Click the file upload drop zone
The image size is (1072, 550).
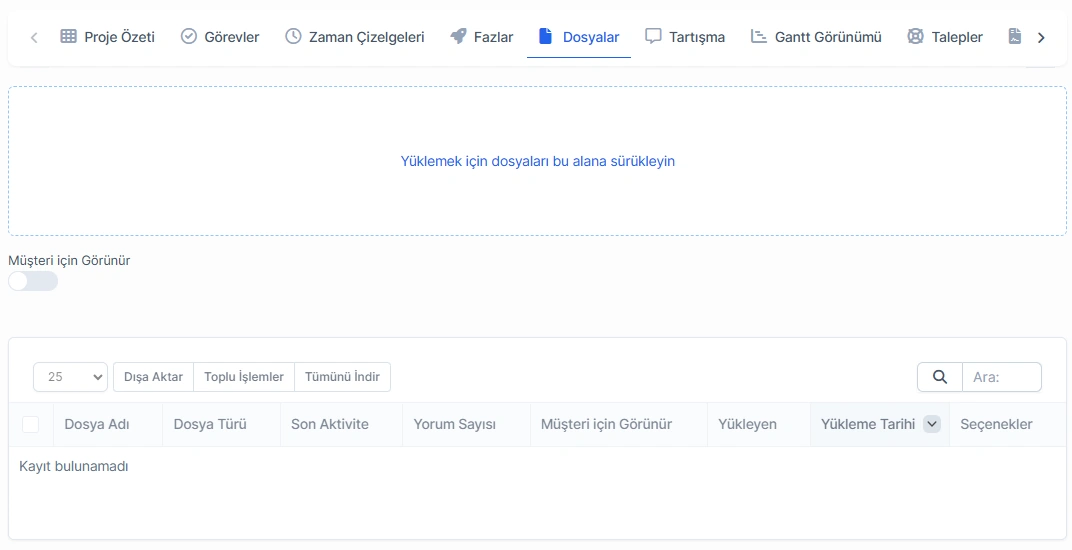pyautogui.click(x=537, y=161)
